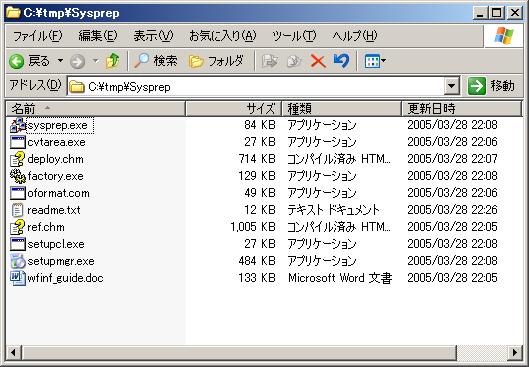Click the readme.txt file name

pos(54,210)
